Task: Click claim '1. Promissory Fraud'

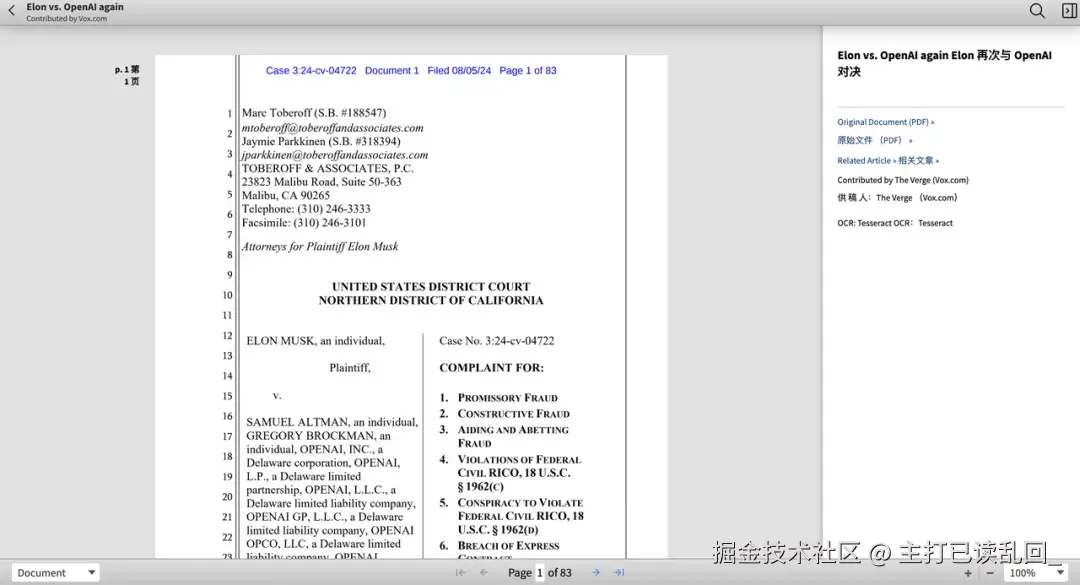Action: point(499,398)
